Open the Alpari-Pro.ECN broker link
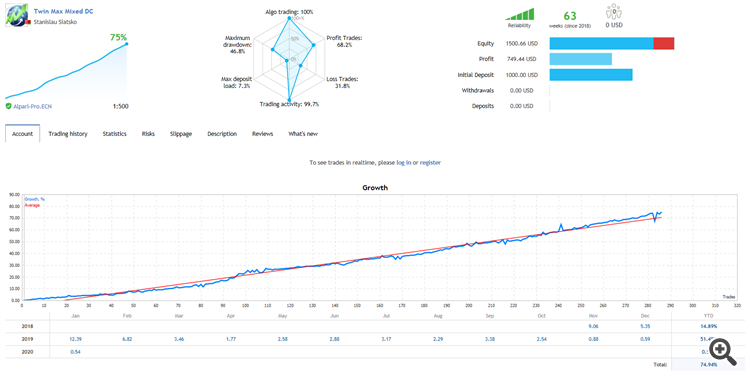The width and height of the screenshot is (750, 378). pos(33,106)
